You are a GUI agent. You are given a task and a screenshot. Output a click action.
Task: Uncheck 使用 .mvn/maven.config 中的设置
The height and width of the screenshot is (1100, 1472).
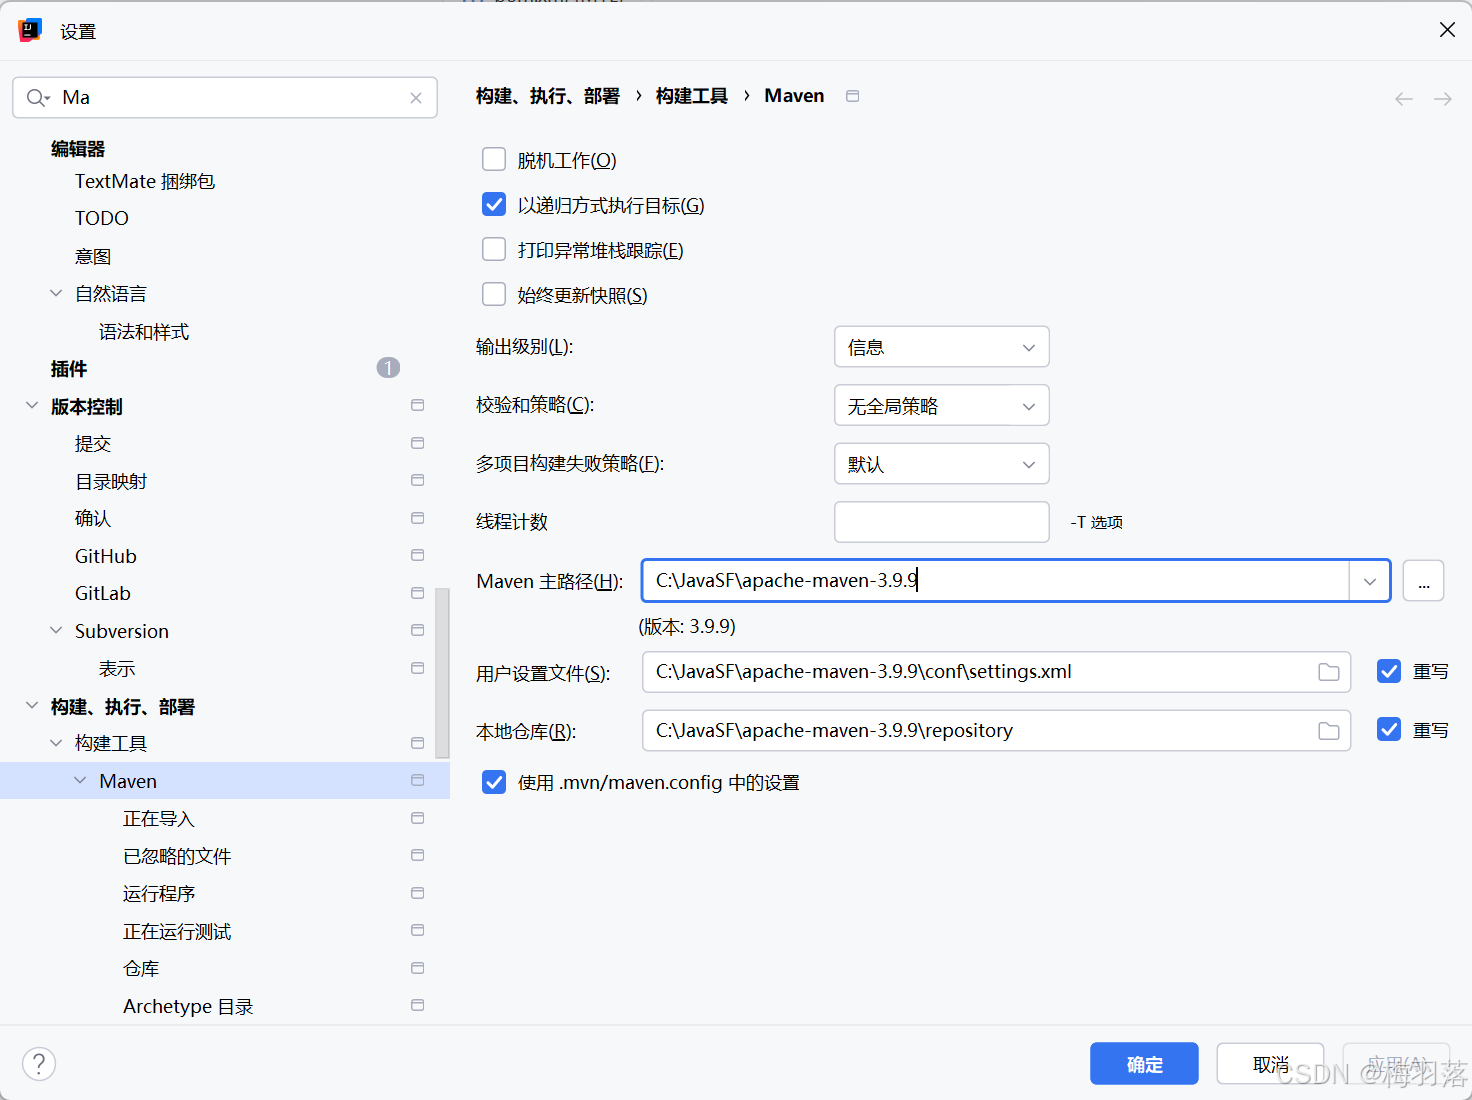pos(494,782)
